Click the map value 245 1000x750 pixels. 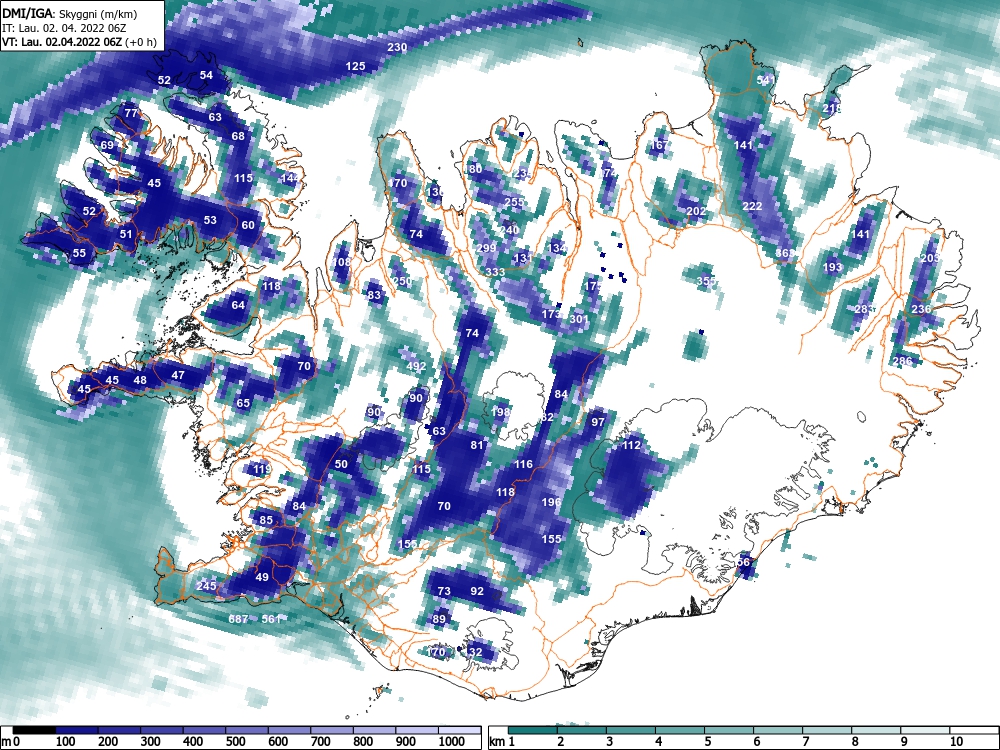206,586
